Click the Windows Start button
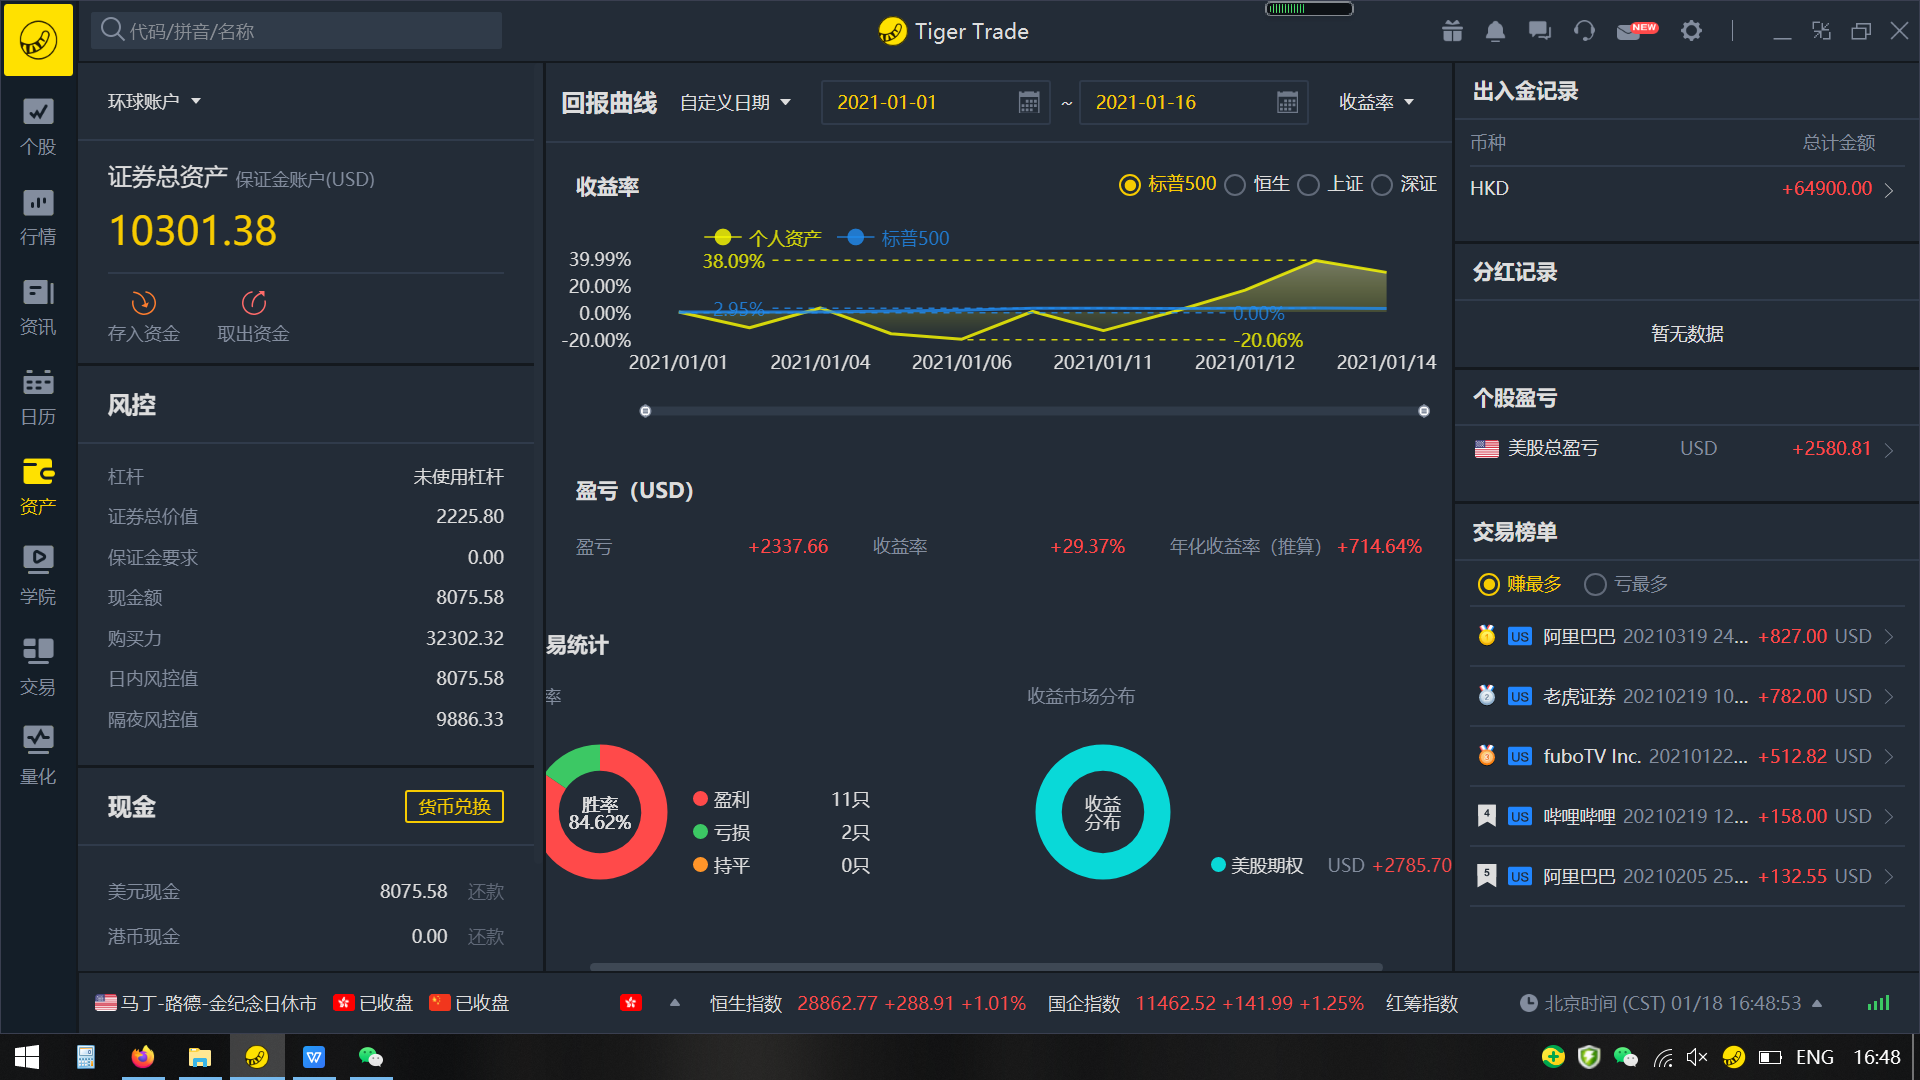This screenshot has width=1920, height=1080. point(27,1057)
